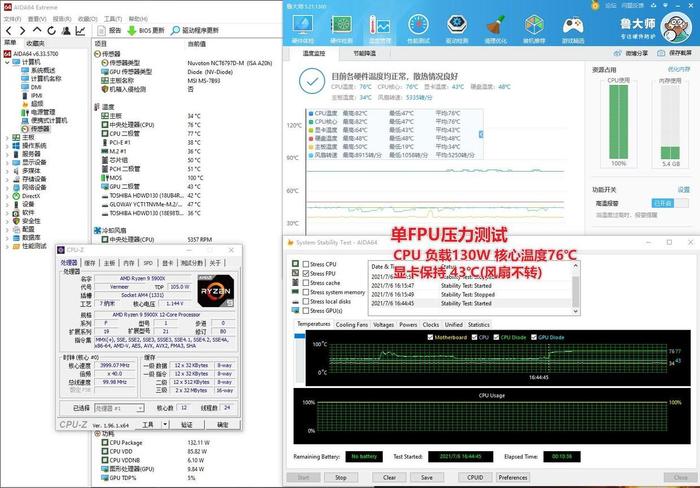Click the blue graph zoom slider
Image resolution: width=700 pixels, height=488 pixels.
coord(300,336)
